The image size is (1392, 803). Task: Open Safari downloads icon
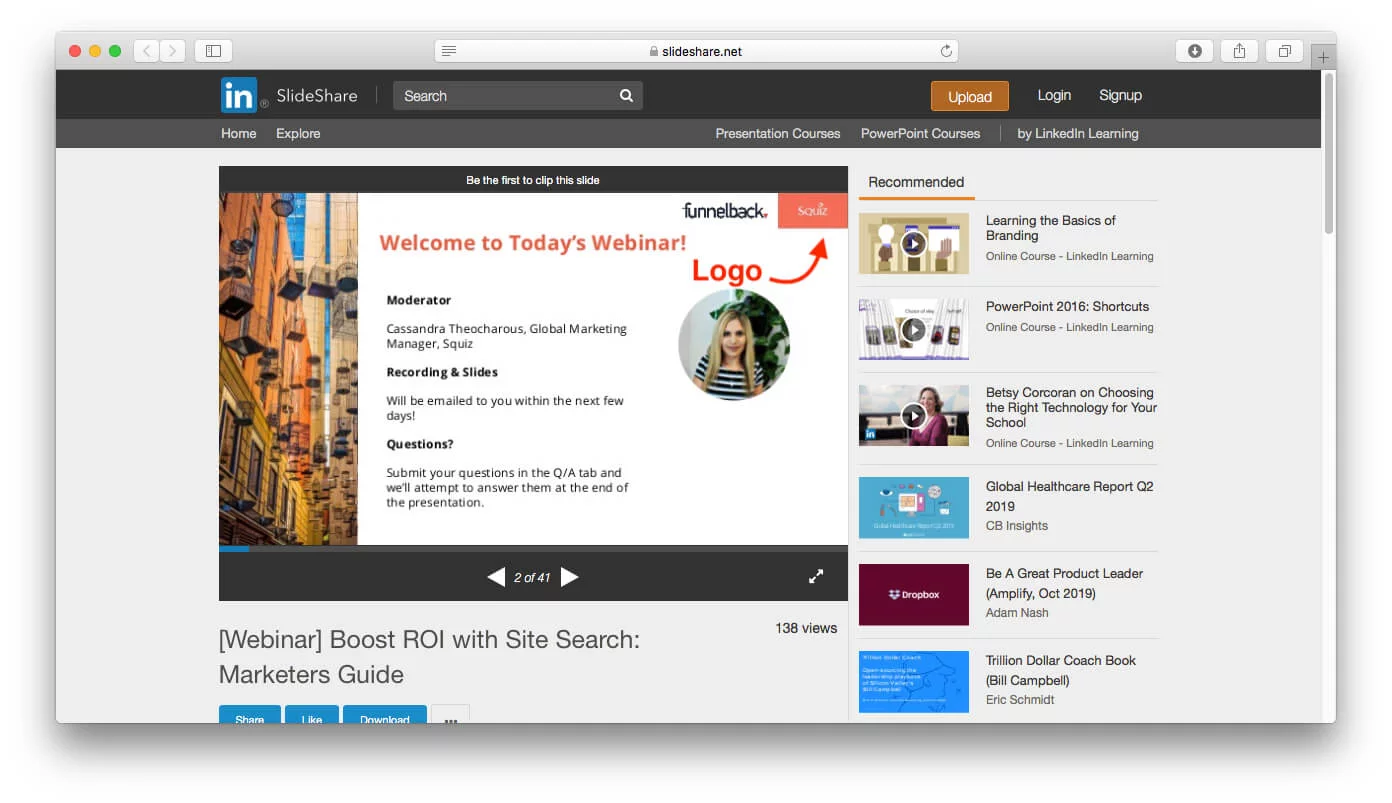[x=1195, y=51]
